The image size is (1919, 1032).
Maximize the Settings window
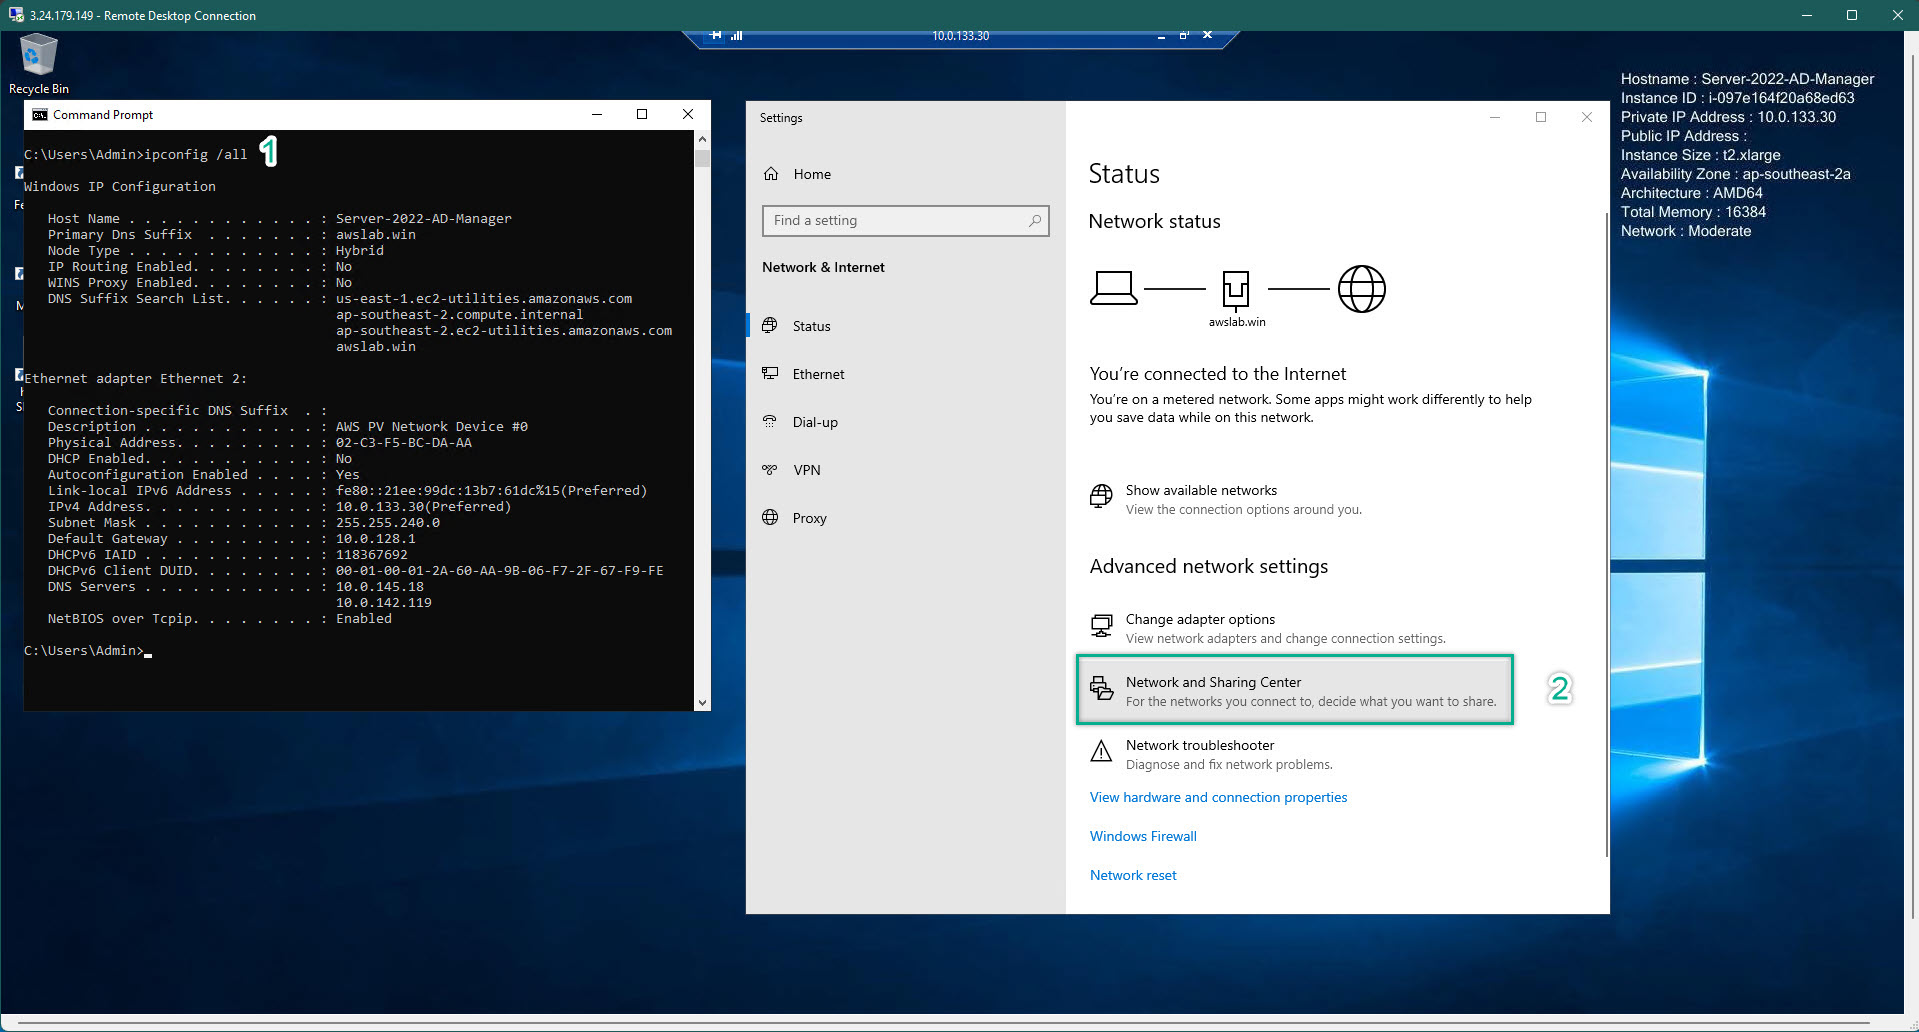pyautogui.click(x=1541, y=117)
